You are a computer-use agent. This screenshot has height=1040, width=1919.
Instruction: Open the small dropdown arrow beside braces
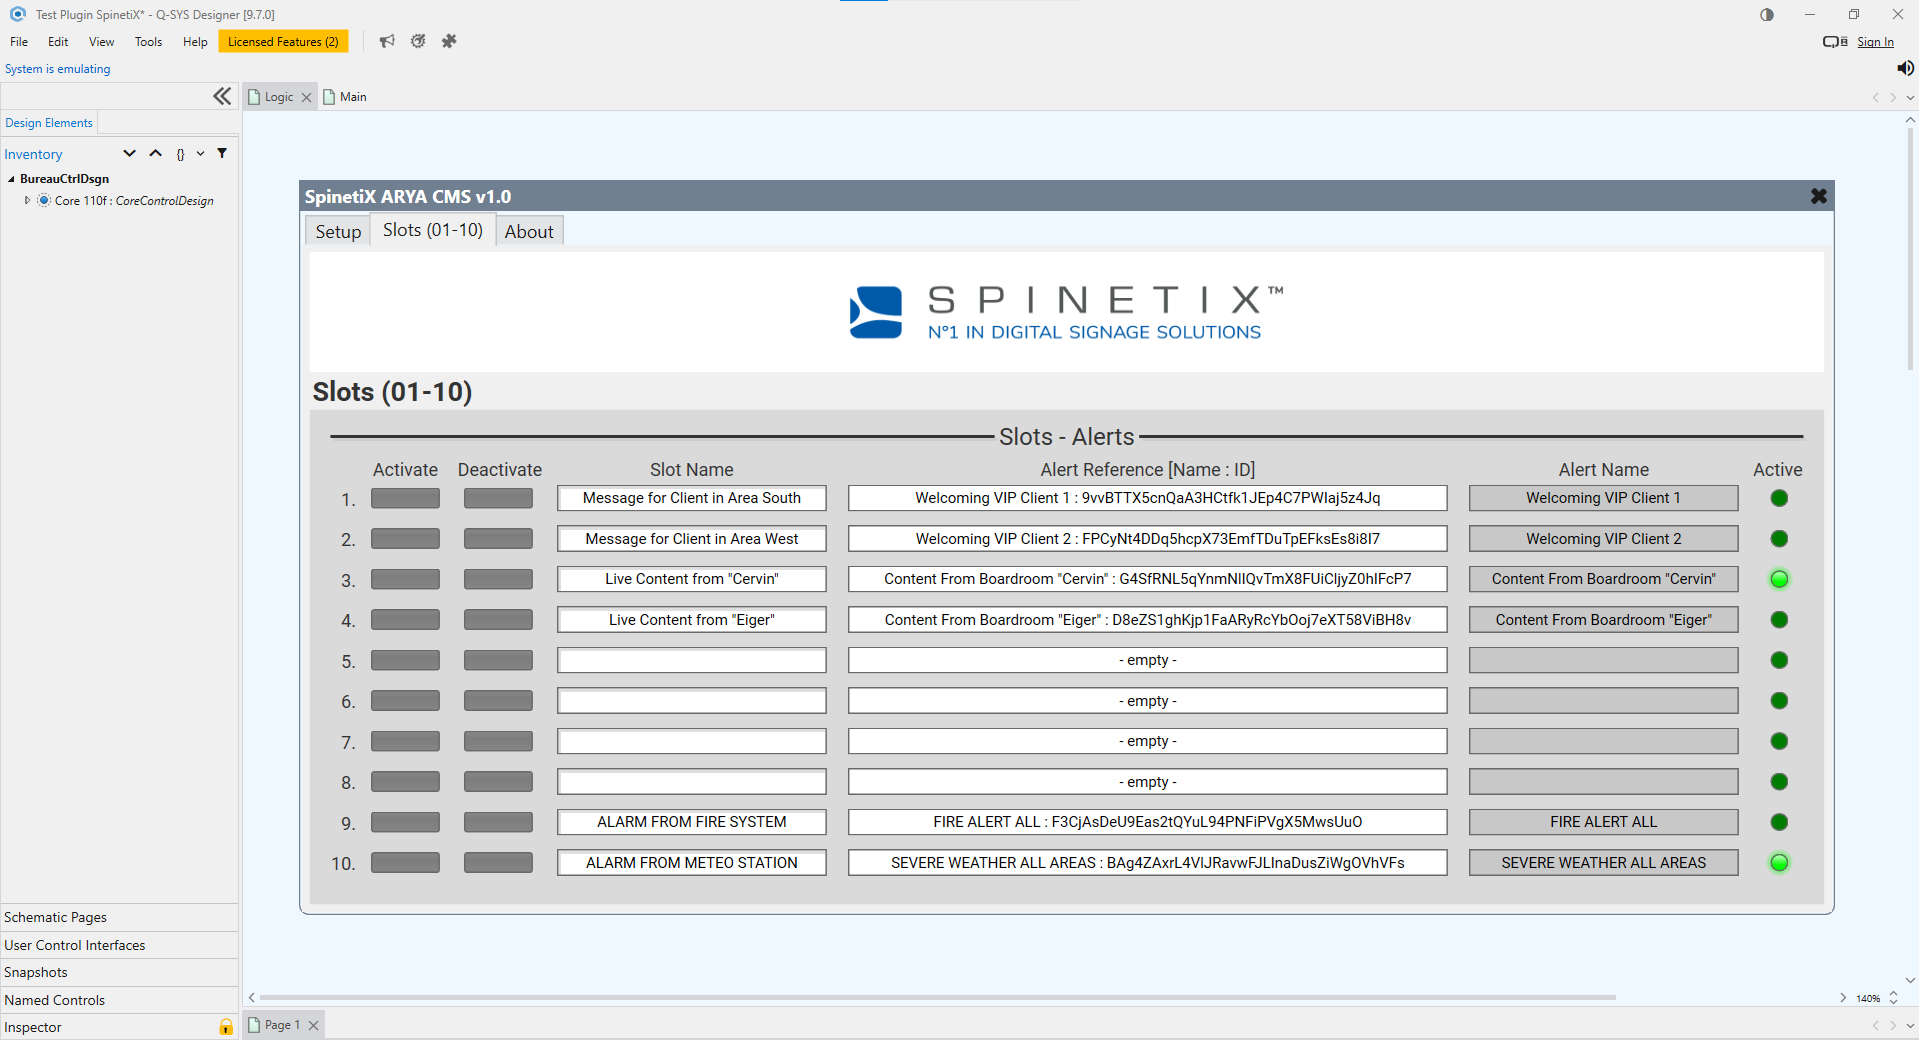[x=200, y=153]
